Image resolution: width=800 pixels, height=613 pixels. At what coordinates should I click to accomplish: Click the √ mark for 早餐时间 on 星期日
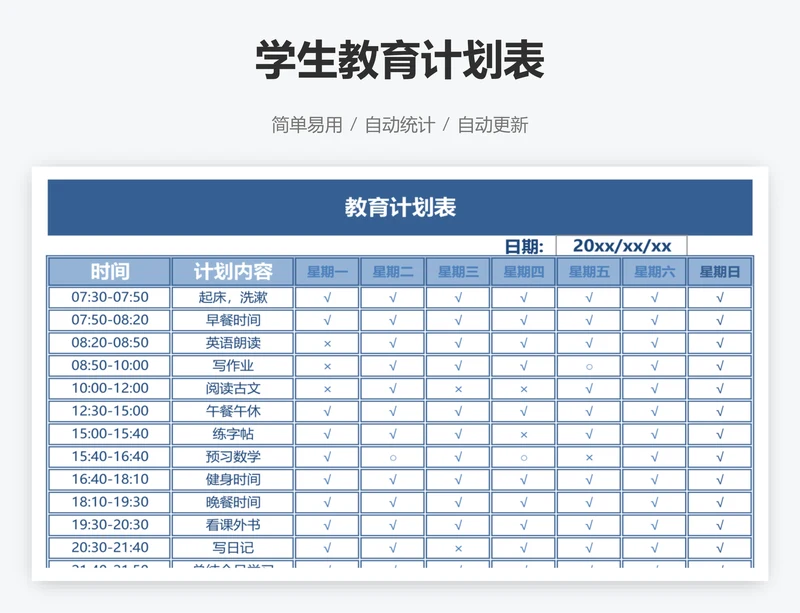[x=720, y=321]
